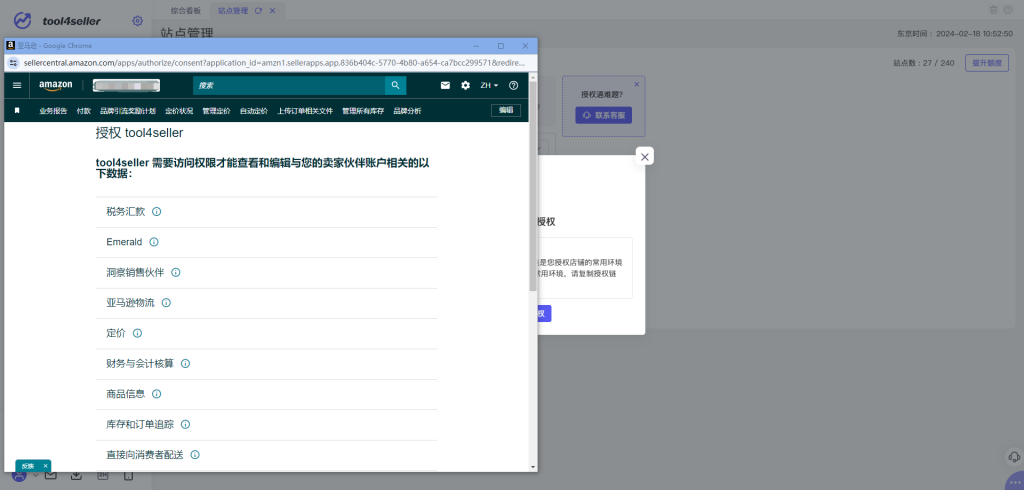Click the 提升额度 button
The image size is (1024, 490).
987,63
